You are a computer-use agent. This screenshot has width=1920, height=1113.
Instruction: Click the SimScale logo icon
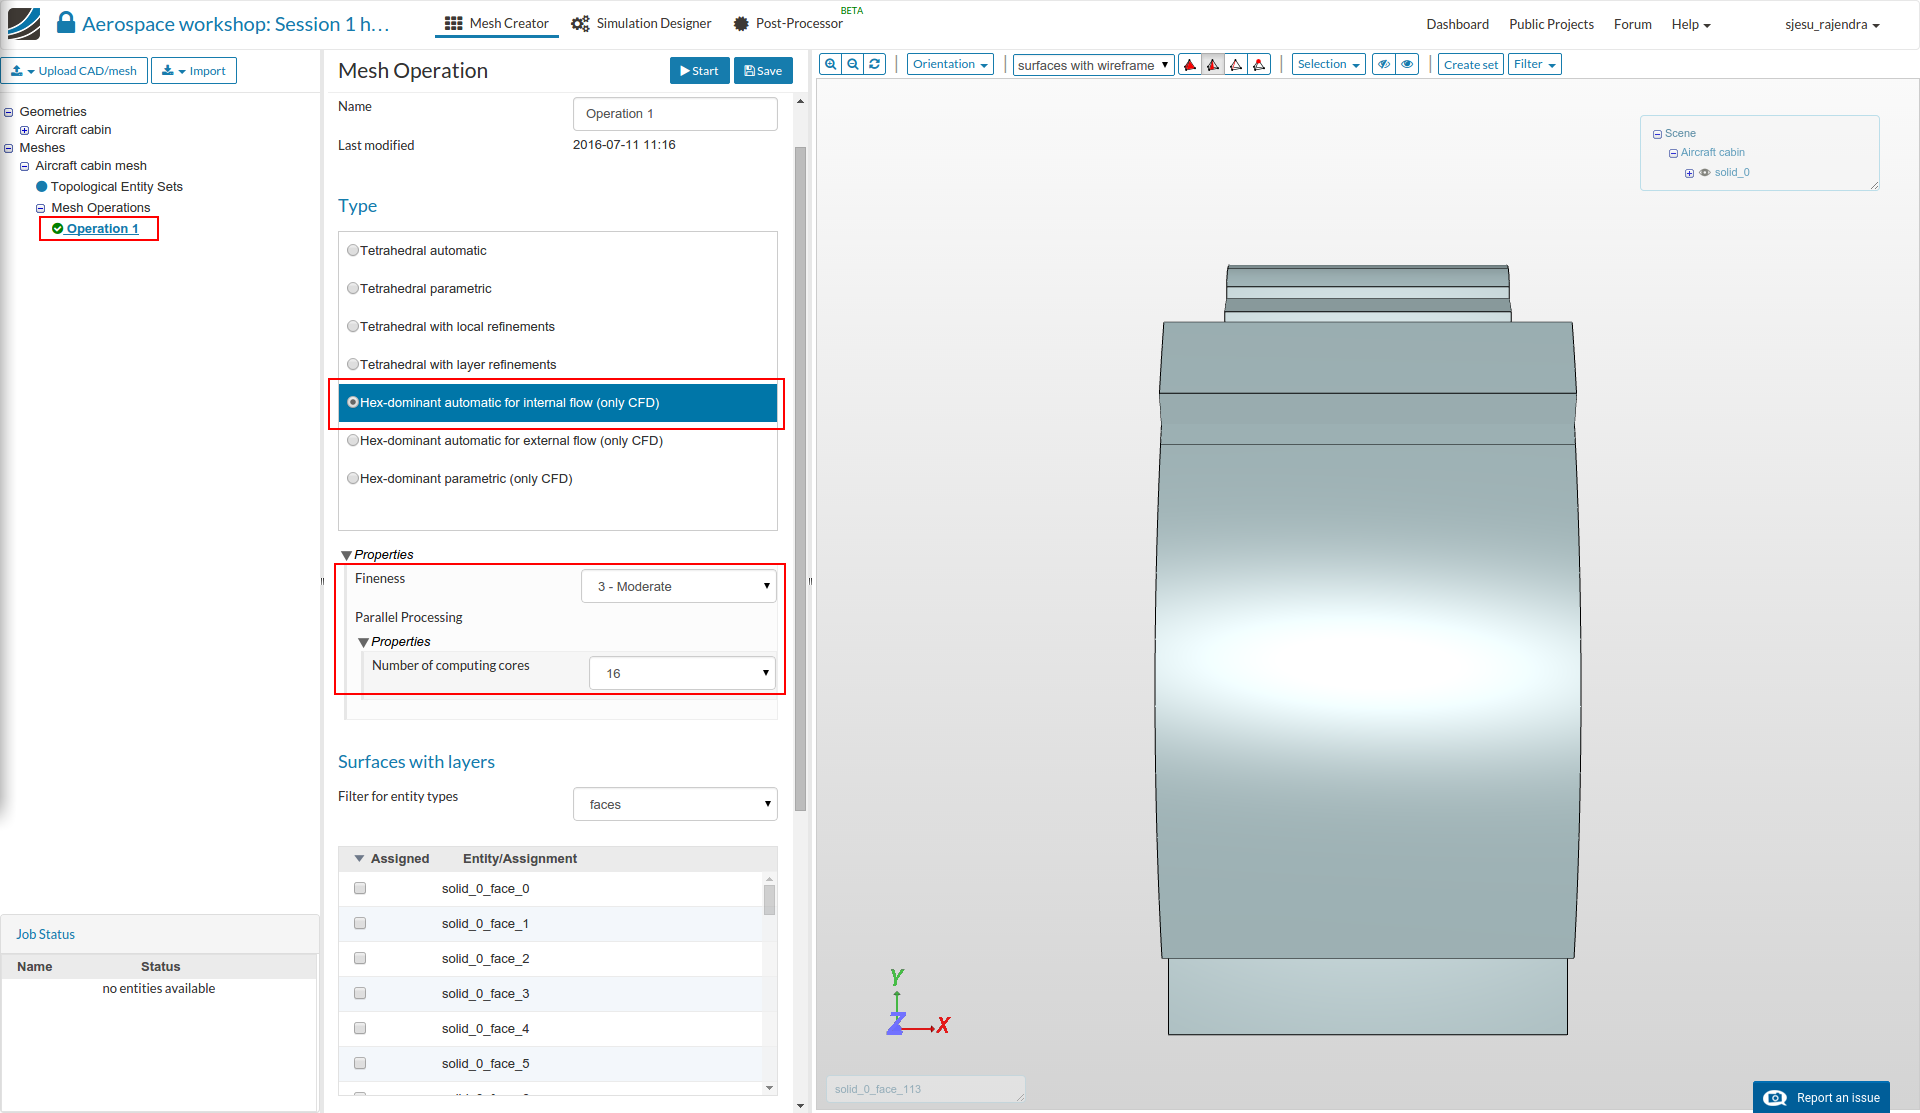click(x=23, y=23)
